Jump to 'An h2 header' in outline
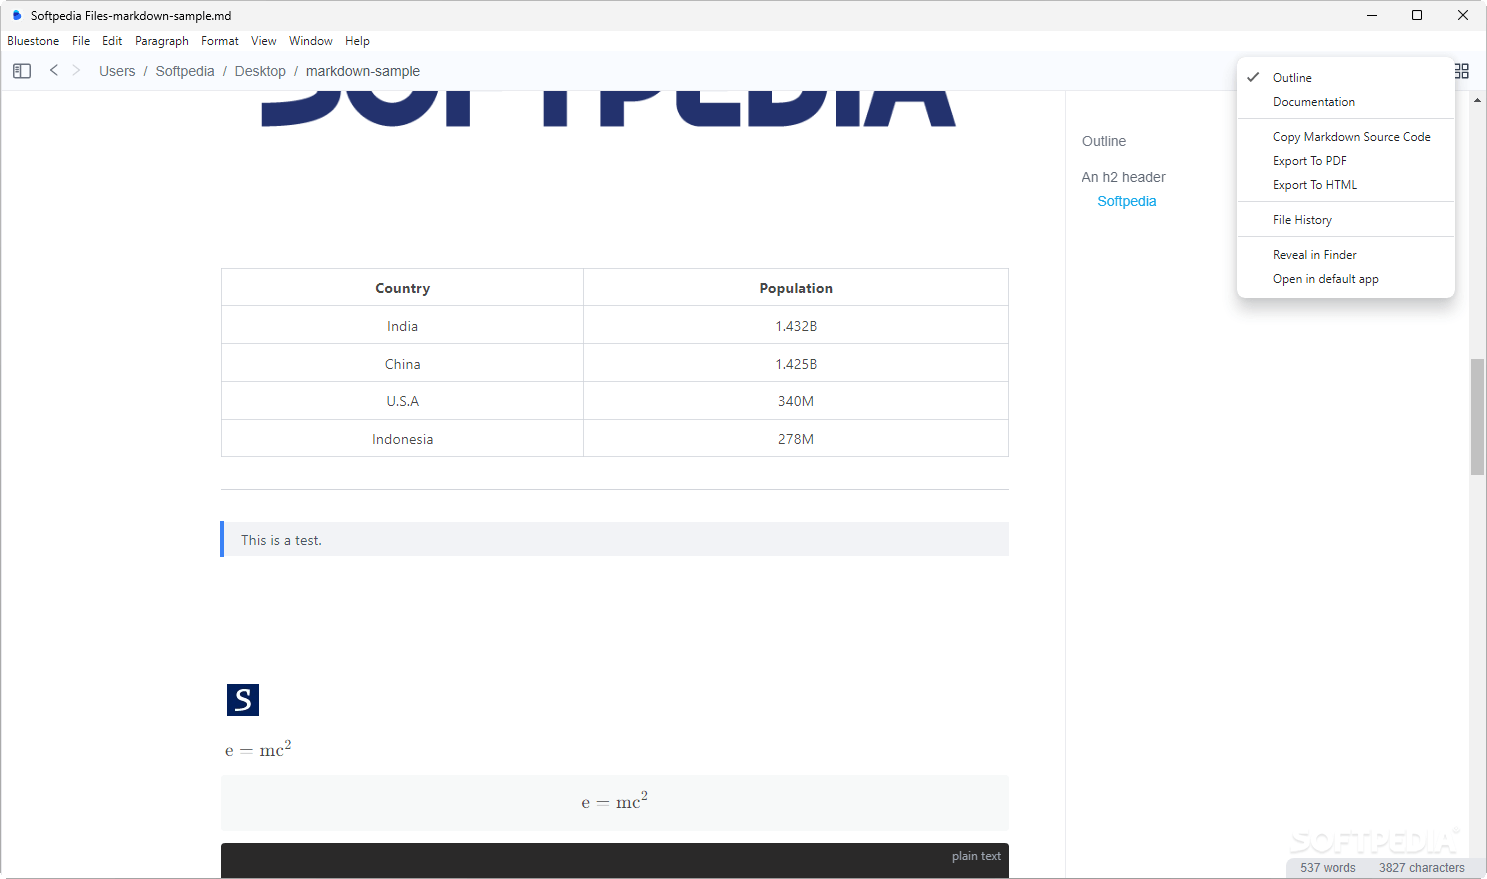 (x=1123, y=177)
